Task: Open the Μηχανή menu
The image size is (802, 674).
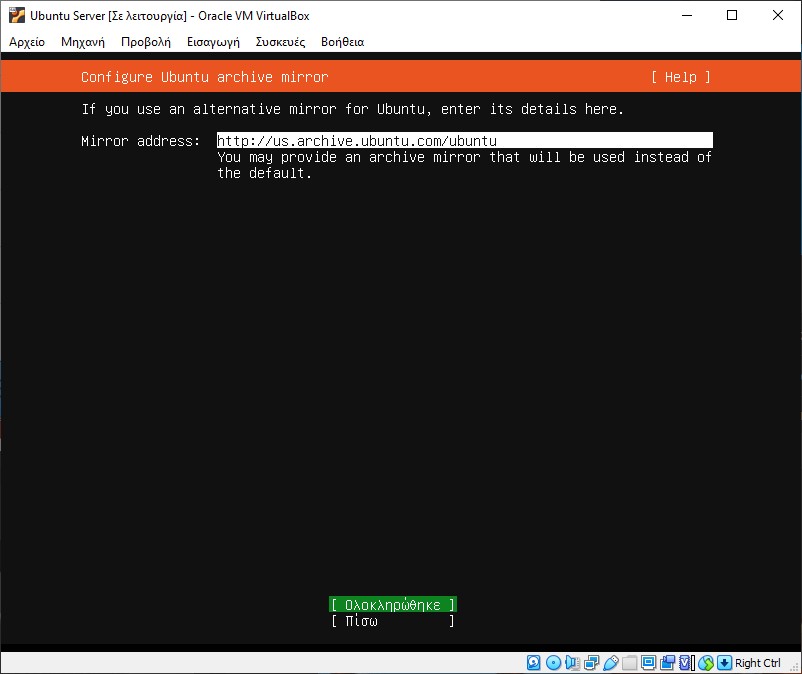Action: pyautogui.click(x=83, y=42)
